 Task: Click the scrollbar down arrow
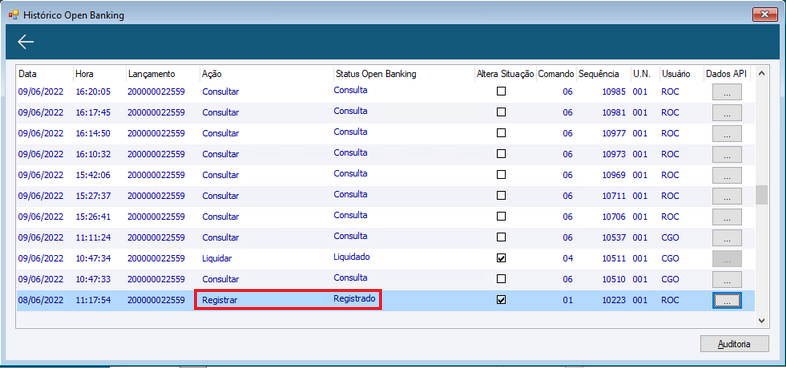click(761, 320)
